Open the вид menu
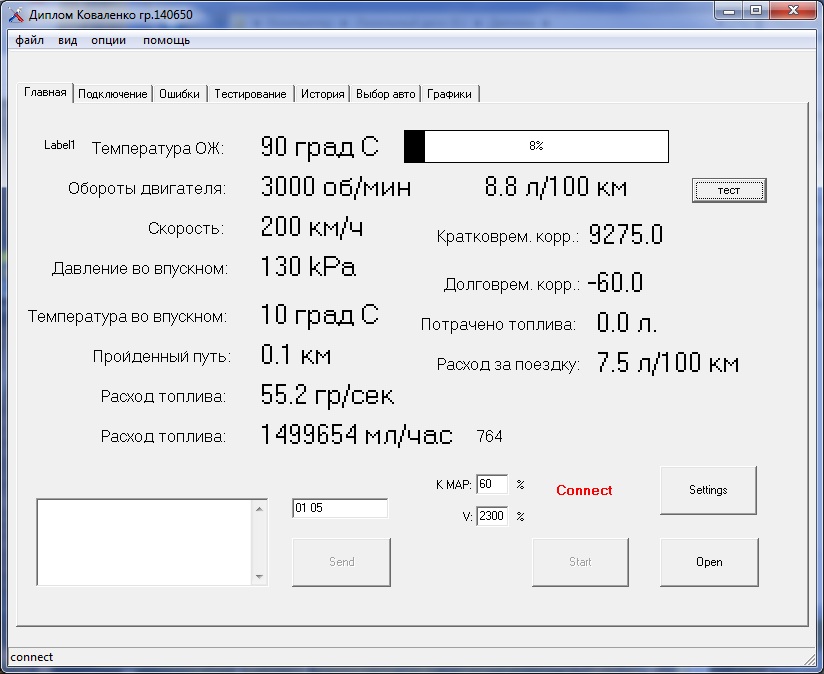 pyautogui.click(x=67, y=40)
